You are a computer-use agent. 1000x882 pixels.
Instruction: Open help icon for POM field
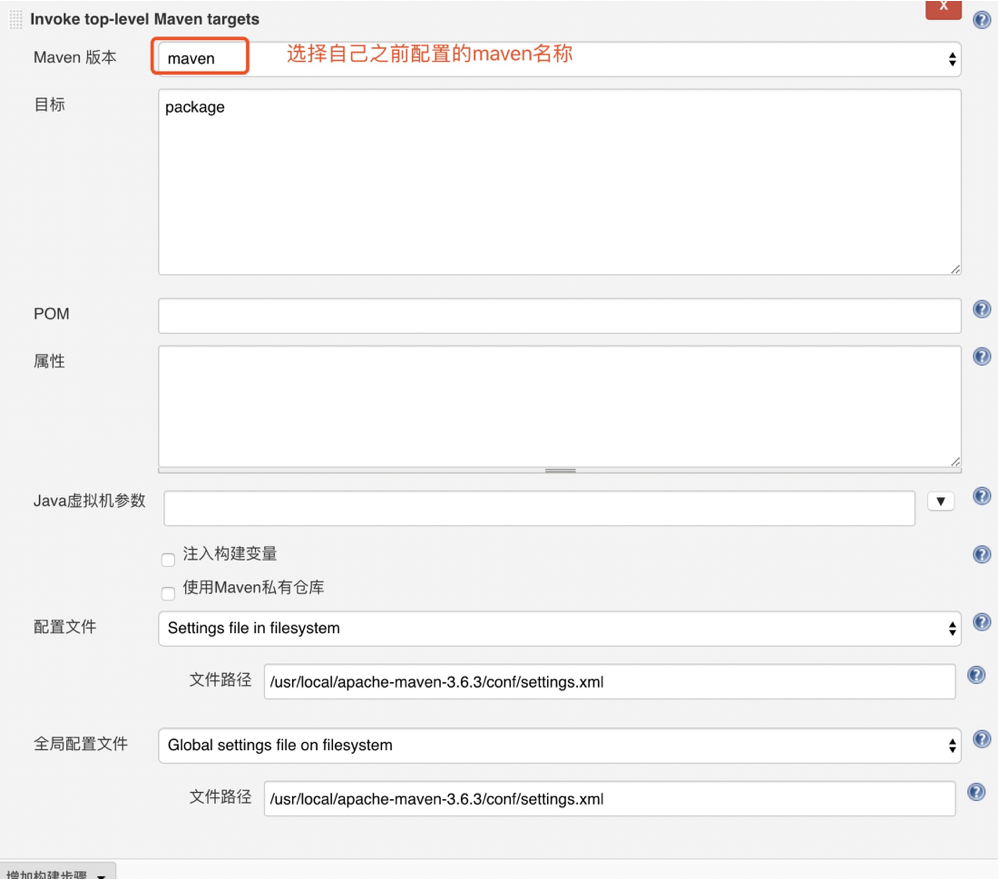(x=983, y=311)
